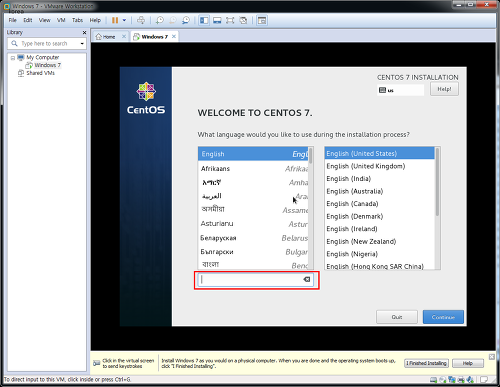Choose English (Australia) locale
The image size is (500, 387).
point(380,191)
